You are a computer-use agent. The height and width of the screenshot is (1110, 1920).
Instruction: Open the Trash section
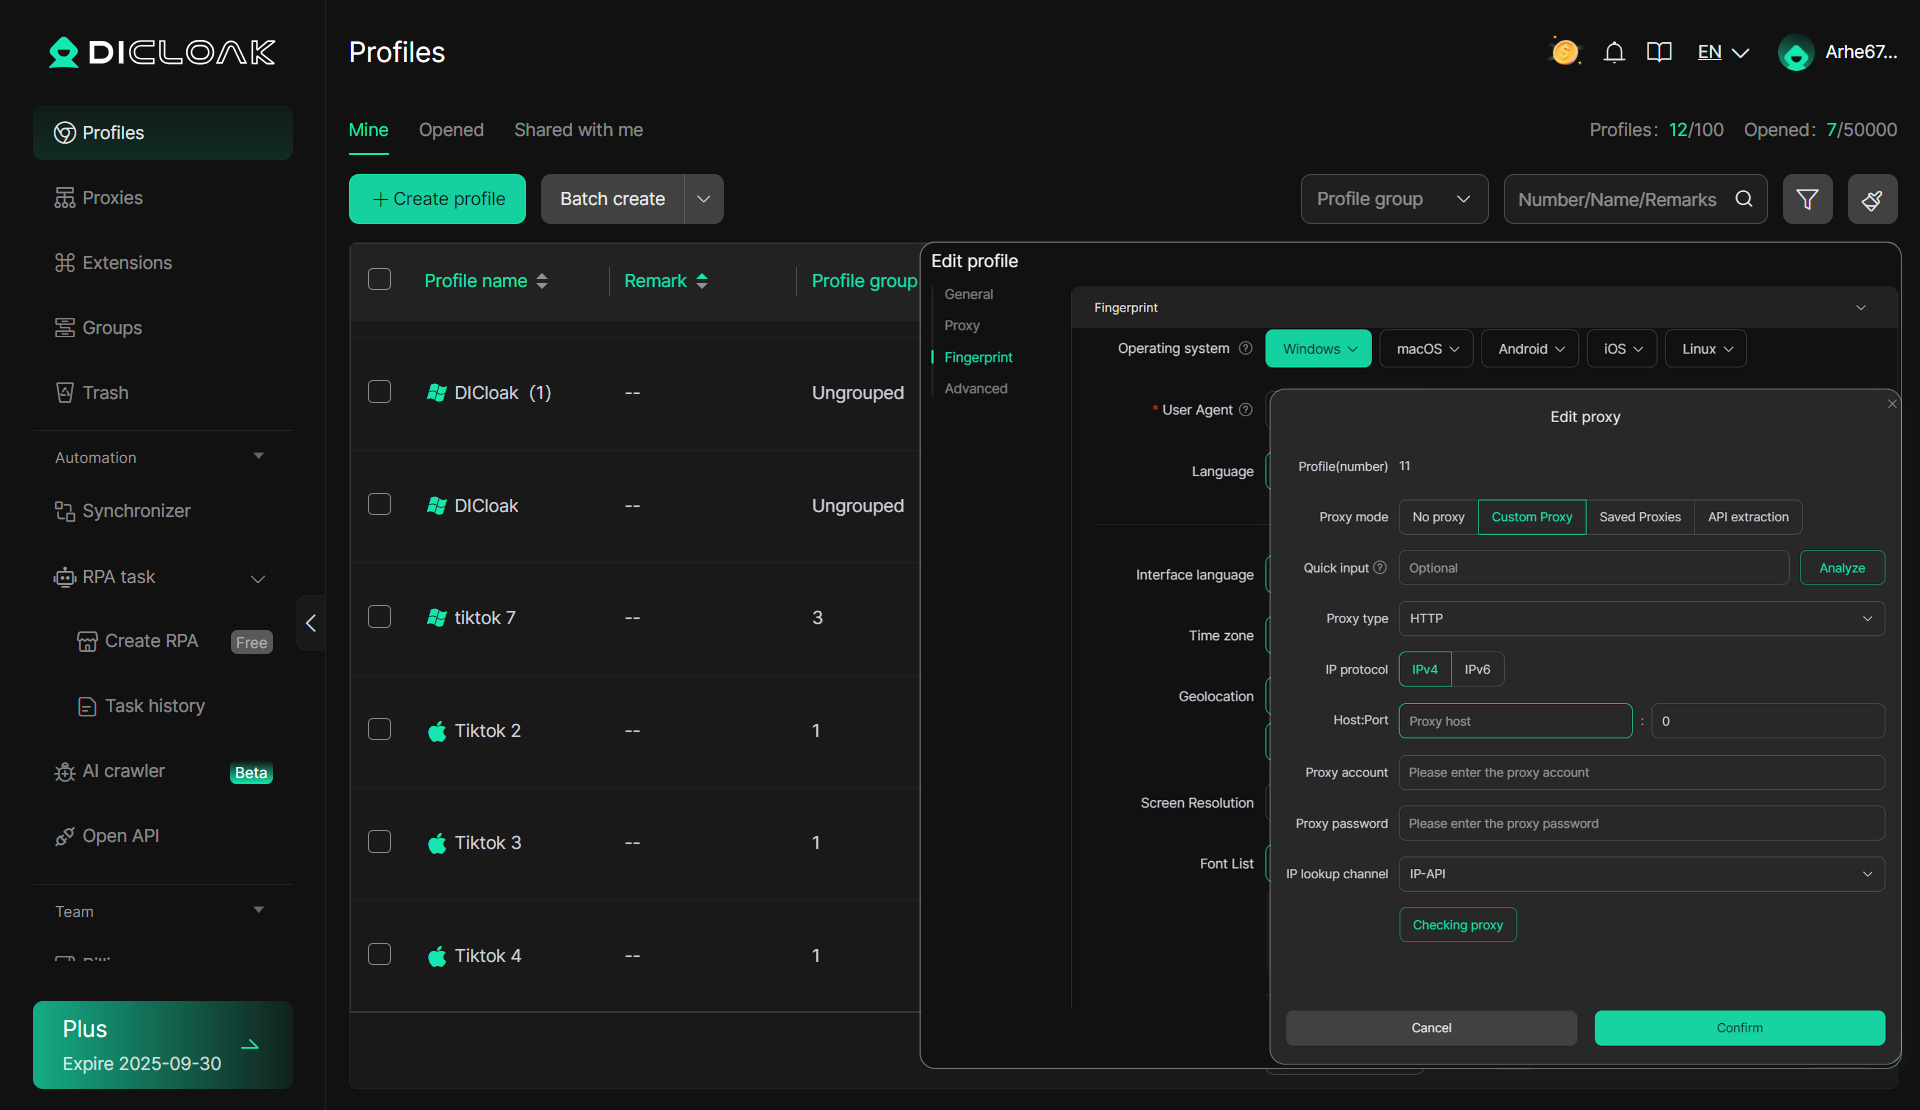(x=105, y=392)
